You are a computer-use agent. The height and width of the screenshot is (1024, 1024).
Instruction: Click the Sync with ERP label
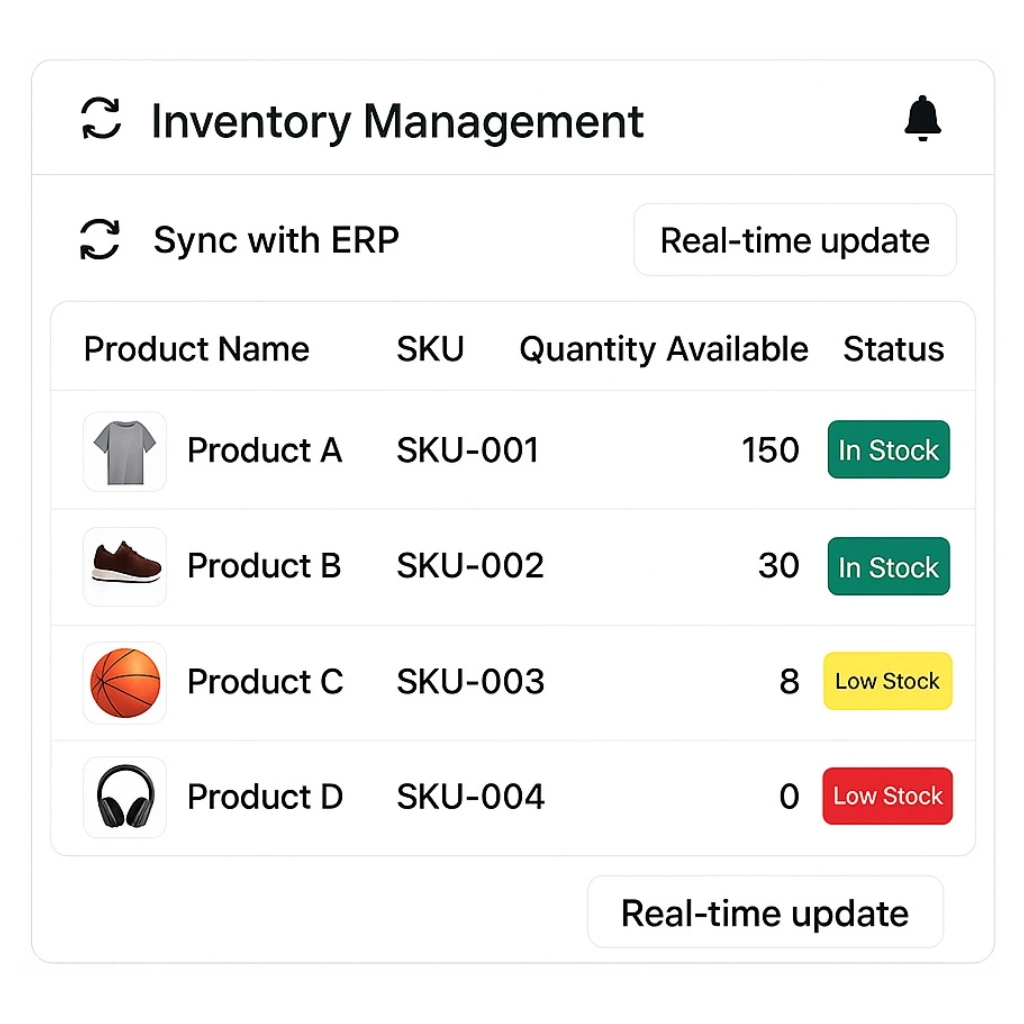276,240
